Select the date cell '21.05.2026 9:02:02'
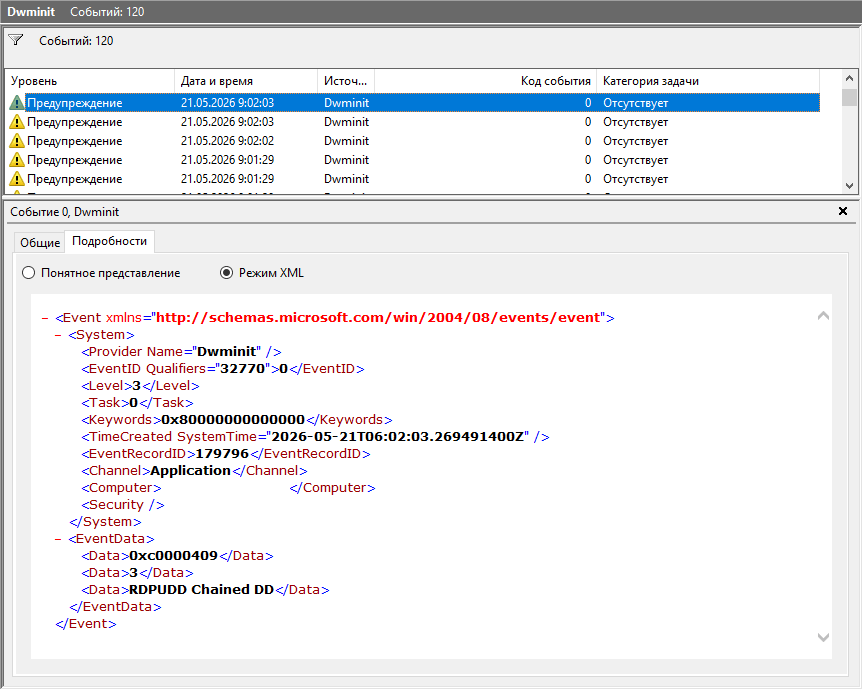This screenshot has height=689, width=862. 228,141
